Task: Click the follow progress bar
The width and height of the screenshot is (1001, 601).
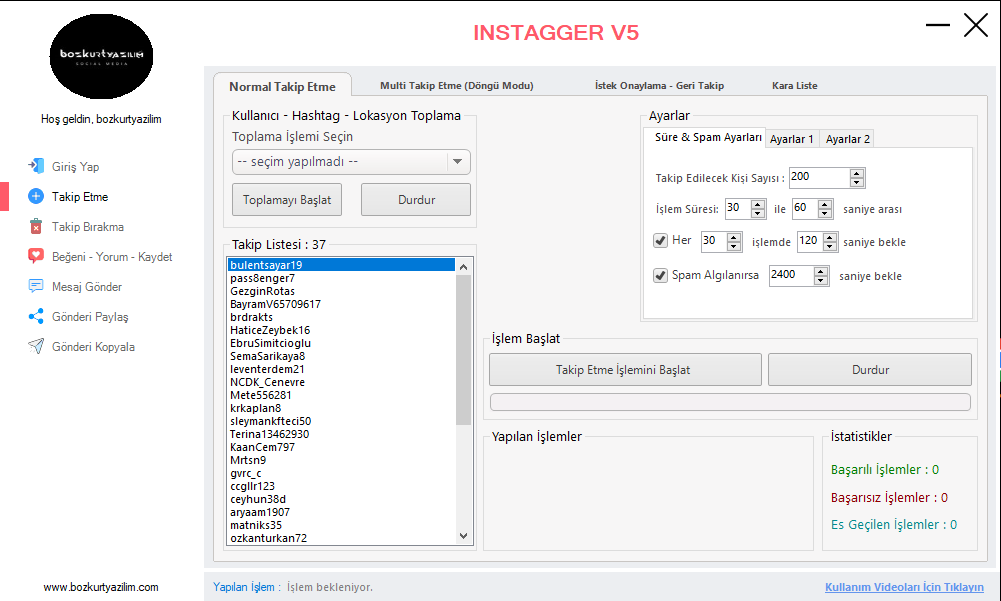Action: tap(730, 402)
